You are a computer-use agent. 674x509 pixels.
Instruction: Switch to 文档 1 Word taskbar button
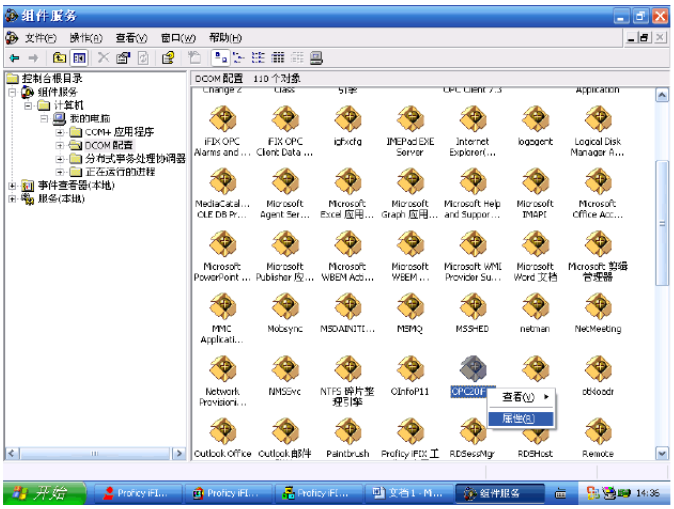409,493
